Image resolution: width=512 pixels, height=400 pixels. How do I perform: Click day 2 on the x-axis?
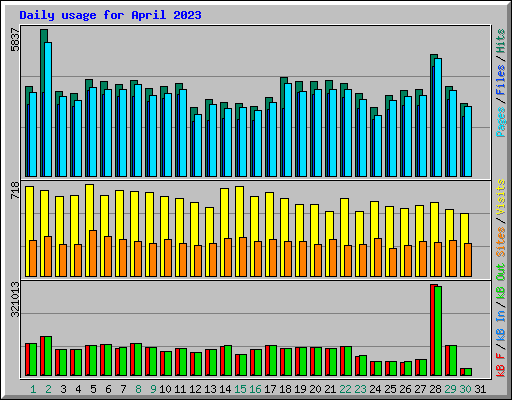tap(48, 389)
